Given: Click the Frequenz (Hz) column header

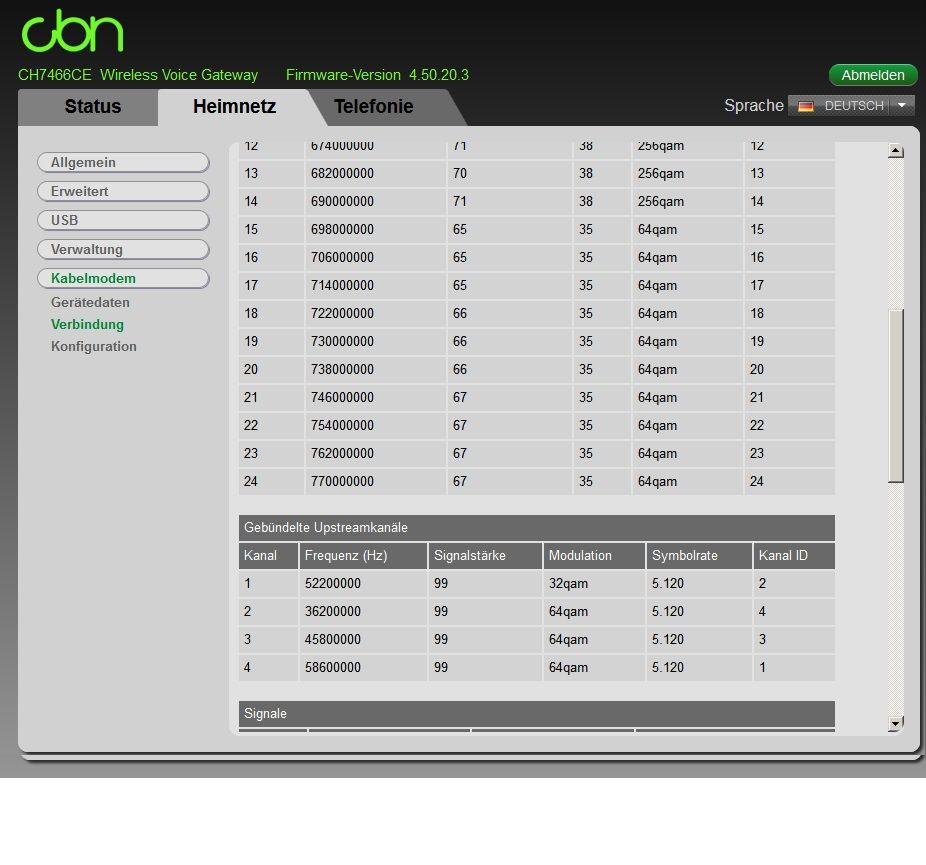Looking at the screenshot, I should point(363,556).
